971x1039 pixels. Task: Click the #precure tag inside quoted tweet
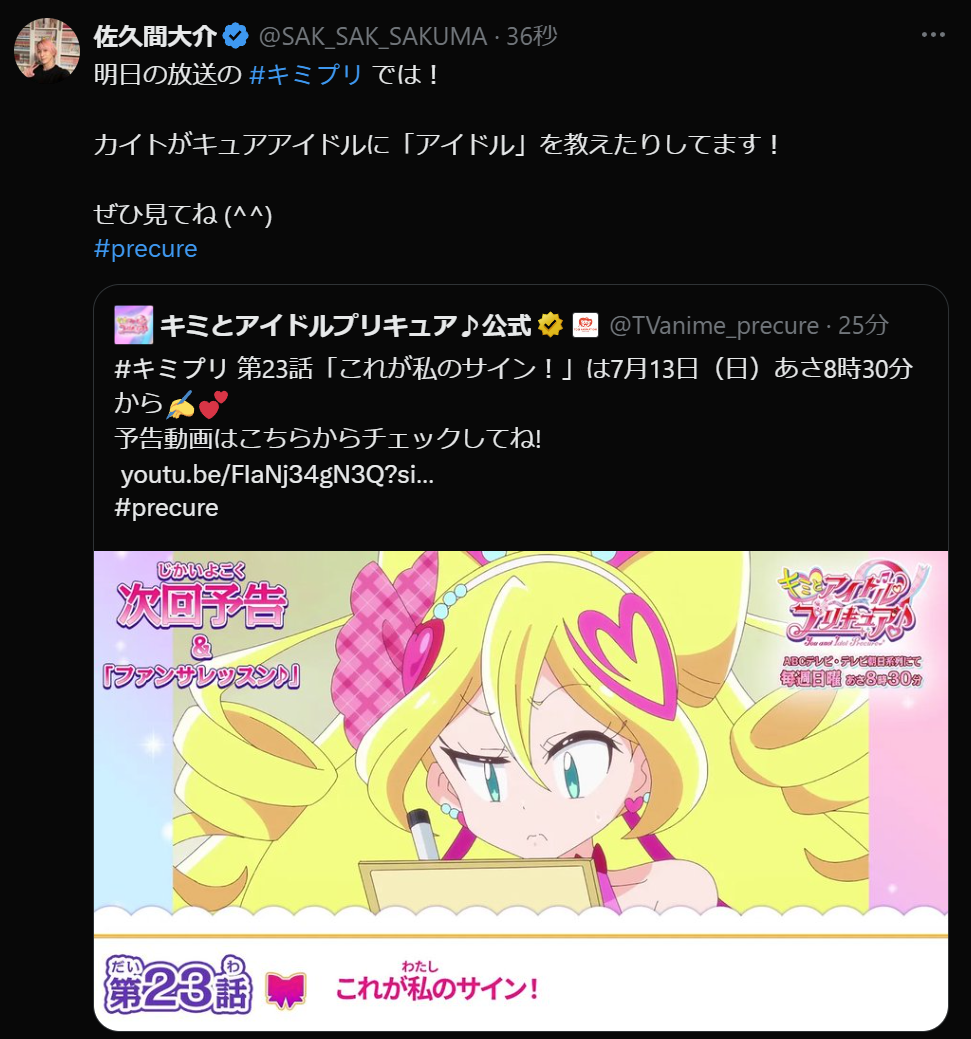(166, 508)
